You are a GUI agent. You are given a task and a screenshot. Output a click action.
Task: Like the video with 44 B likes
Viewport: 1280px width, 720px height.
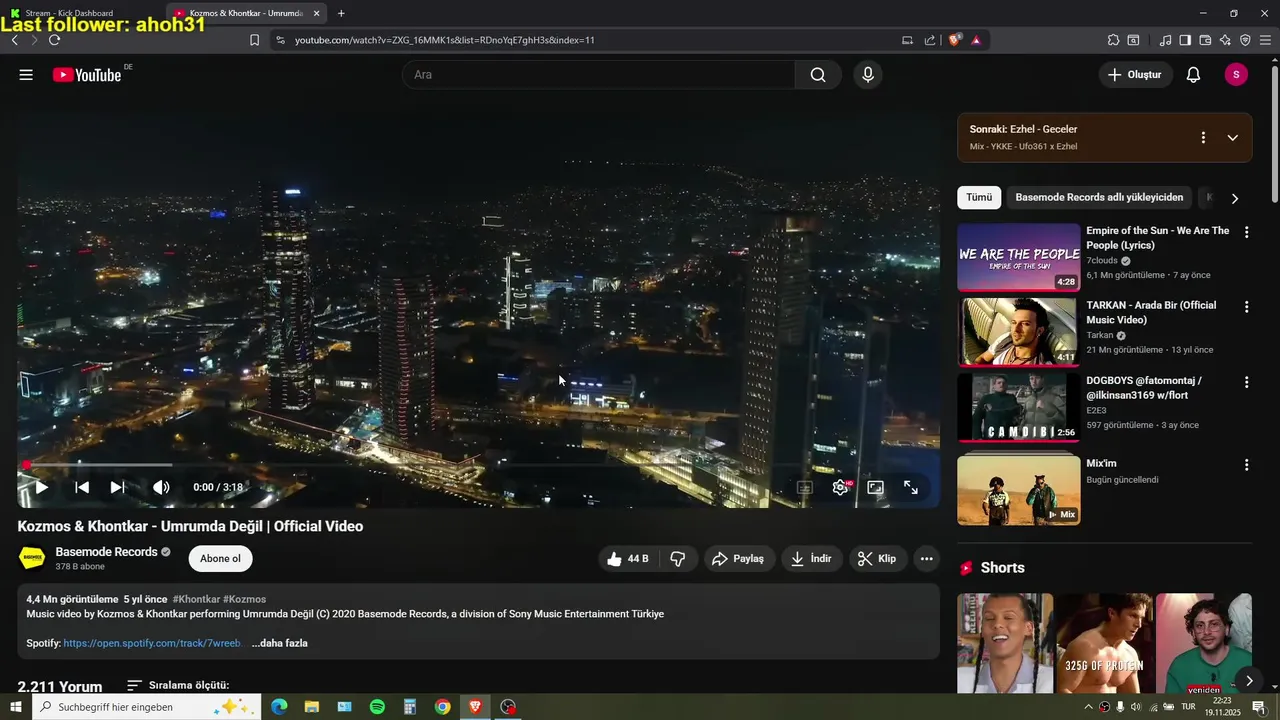click(628, 559)
